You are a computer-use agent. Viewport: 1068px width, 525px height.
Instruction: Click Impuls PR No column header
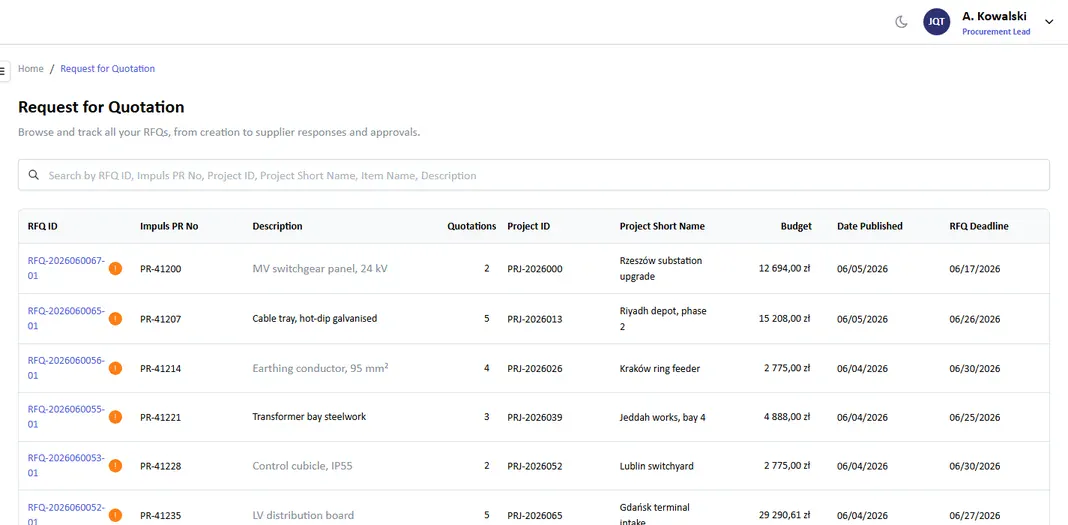[169, 226]
